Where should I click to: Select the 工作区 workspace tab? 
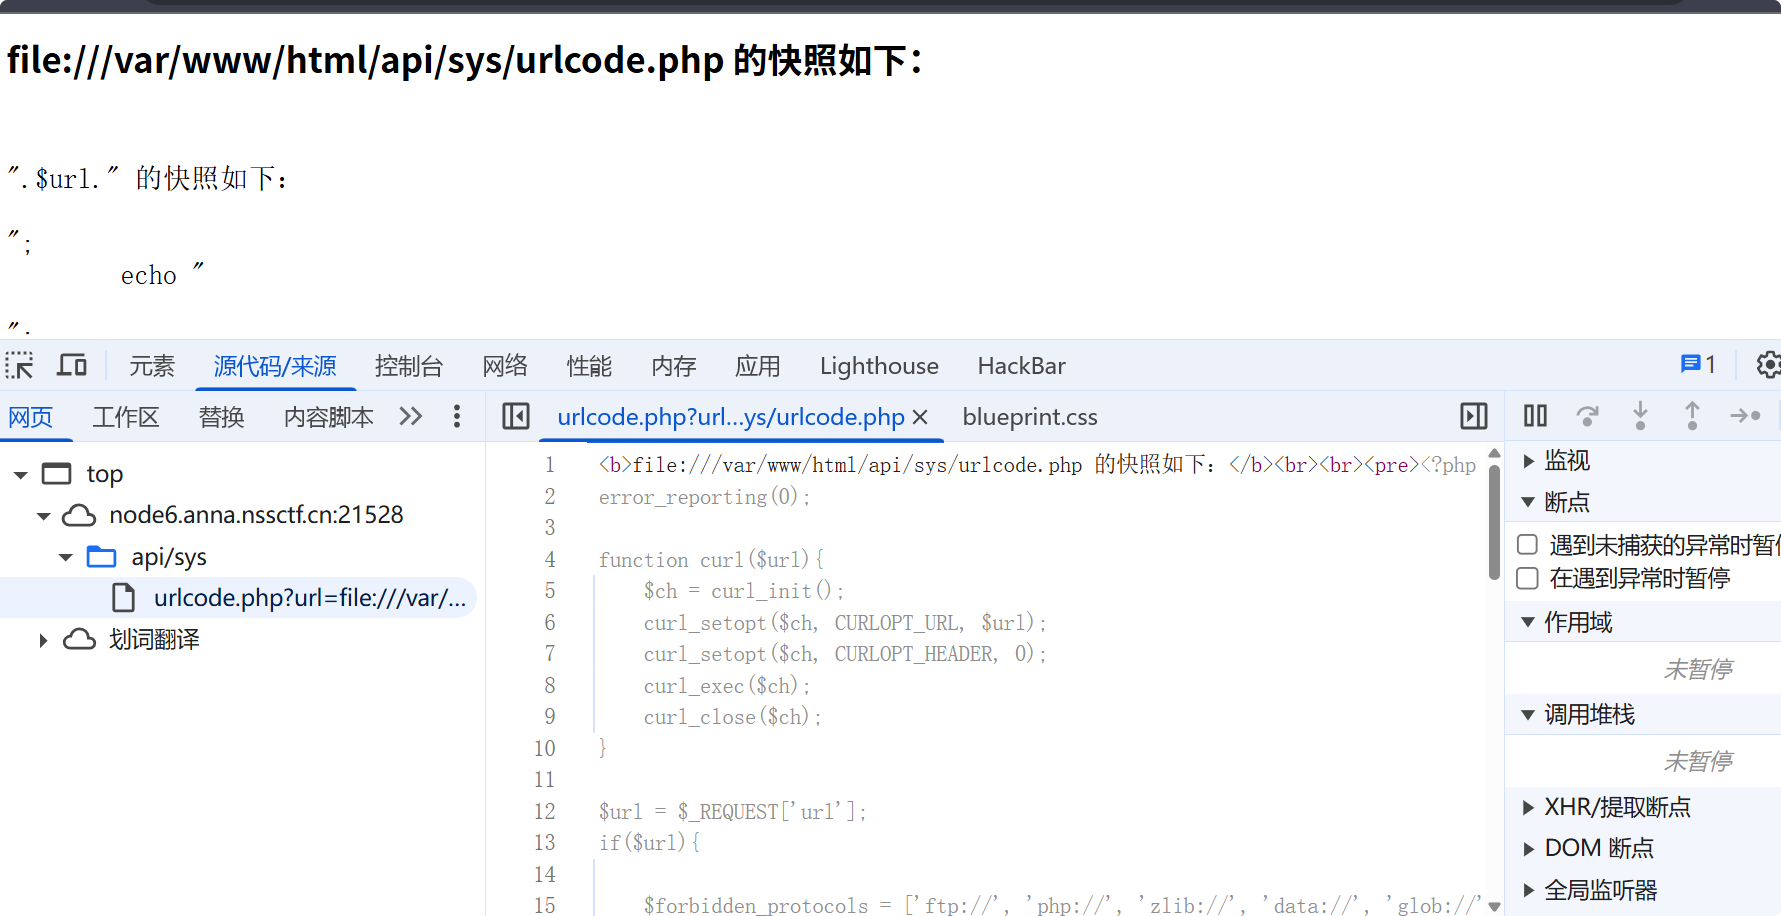pos(126,417)
